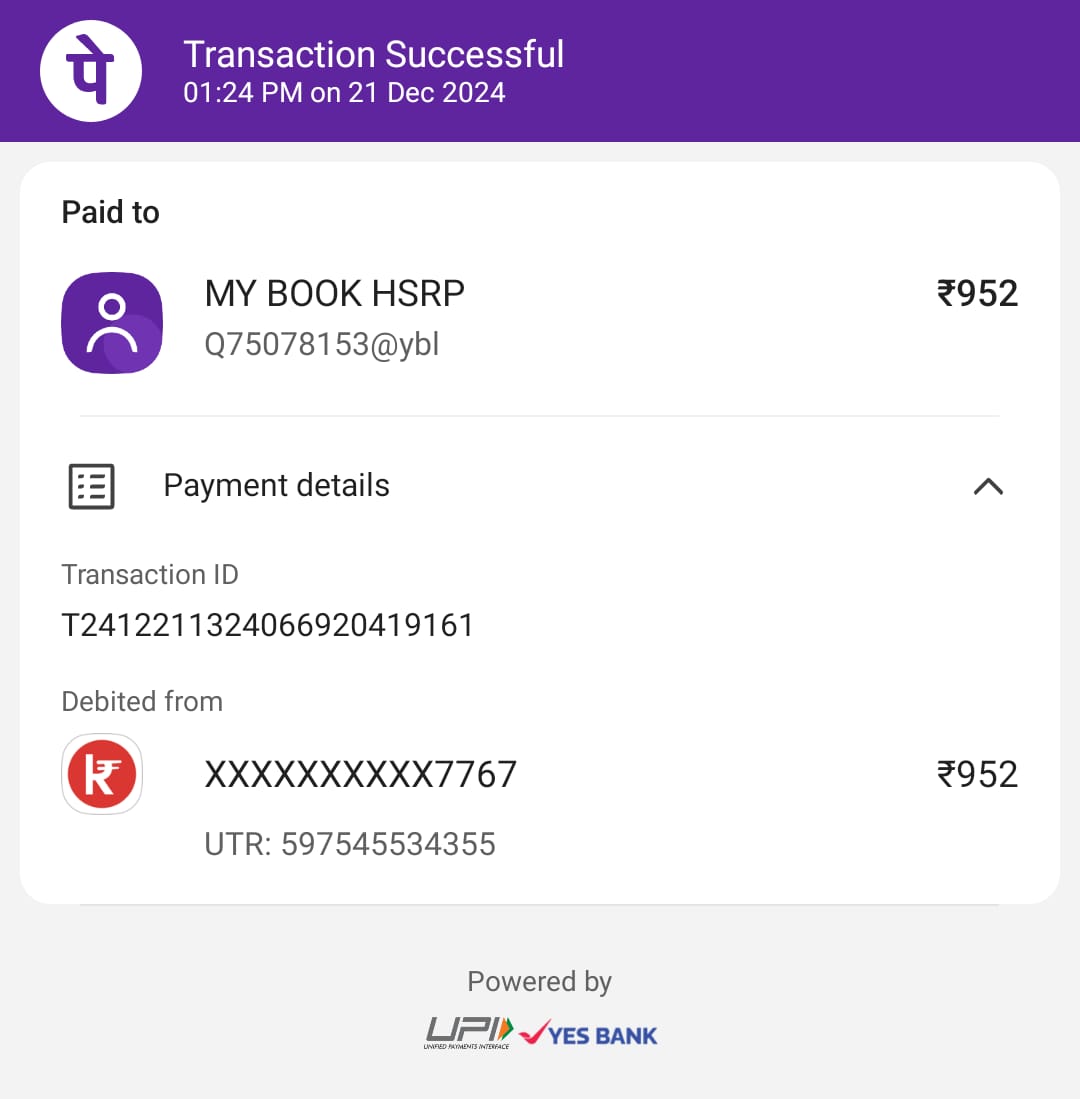
Task: Tap the transaction date and time text
Action: pyautogui.click(x=344, y=93)
